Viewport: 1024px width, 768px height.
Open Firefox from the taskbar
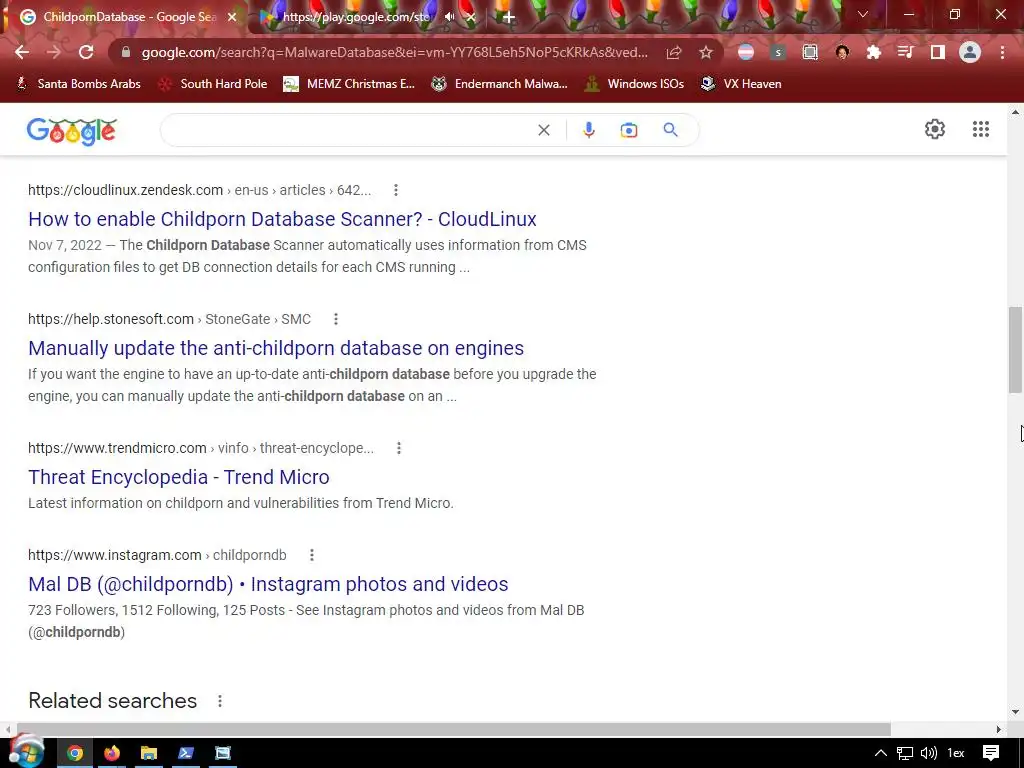[x=112, y=753]
